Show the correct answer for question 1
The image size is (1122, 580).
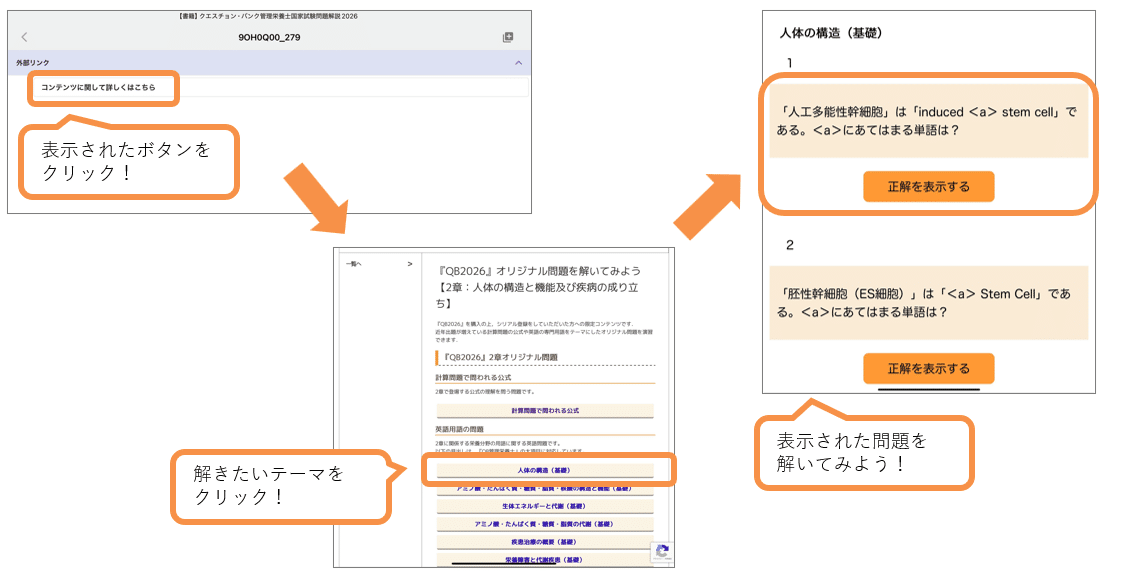(x=928, y=187)
